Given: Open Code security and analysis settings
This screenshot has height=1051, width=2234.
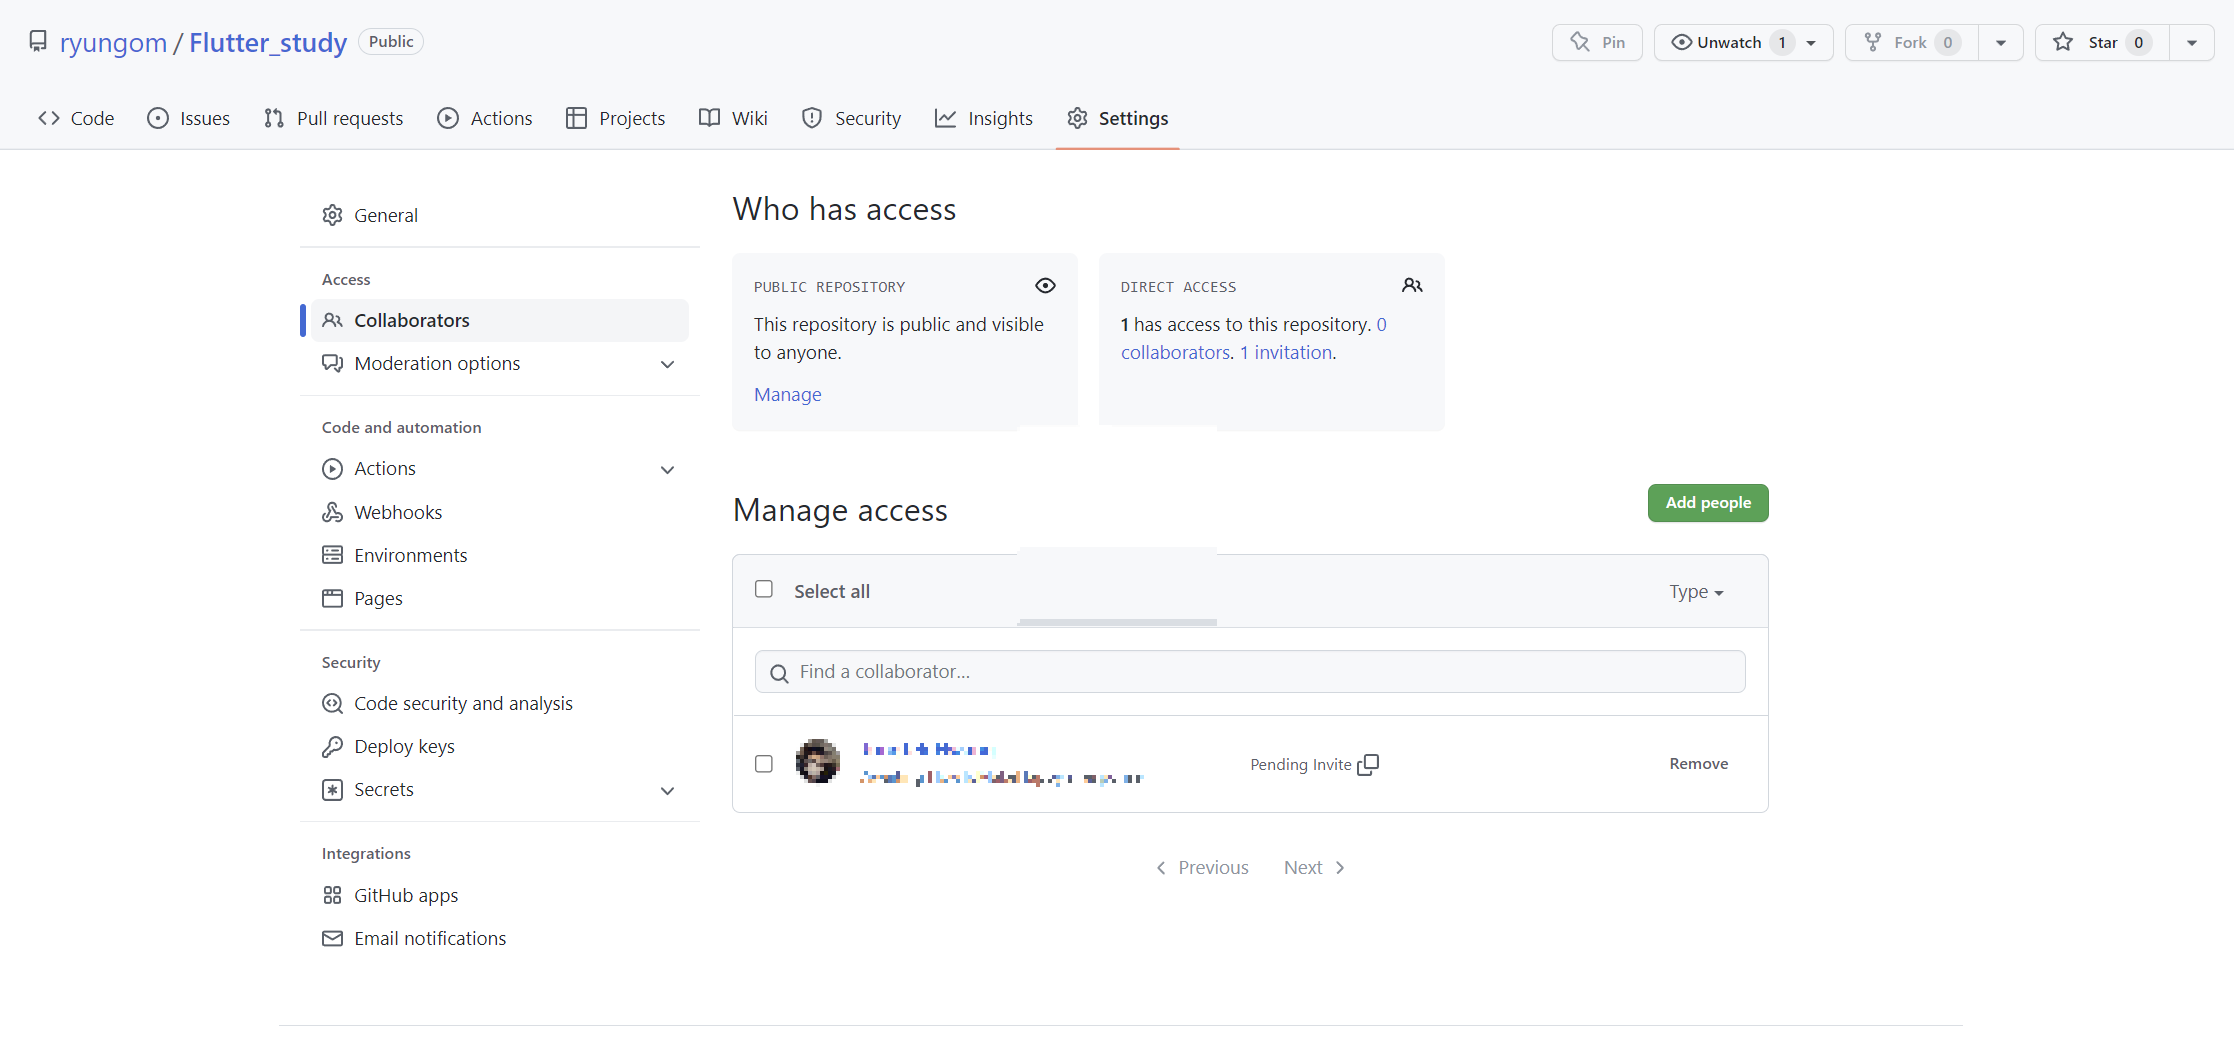Looking at the screenshot, I should [x=500, y=703].
